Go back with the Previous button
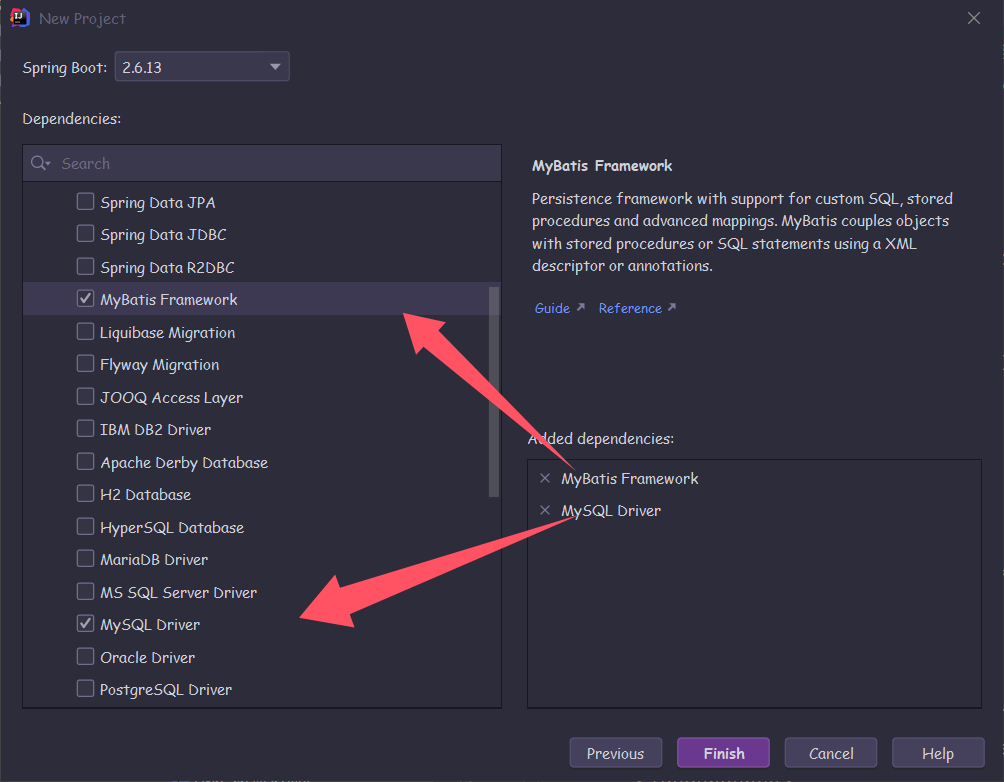The image size is (1004, 782). pyautogui.click(x=615, y=753)
